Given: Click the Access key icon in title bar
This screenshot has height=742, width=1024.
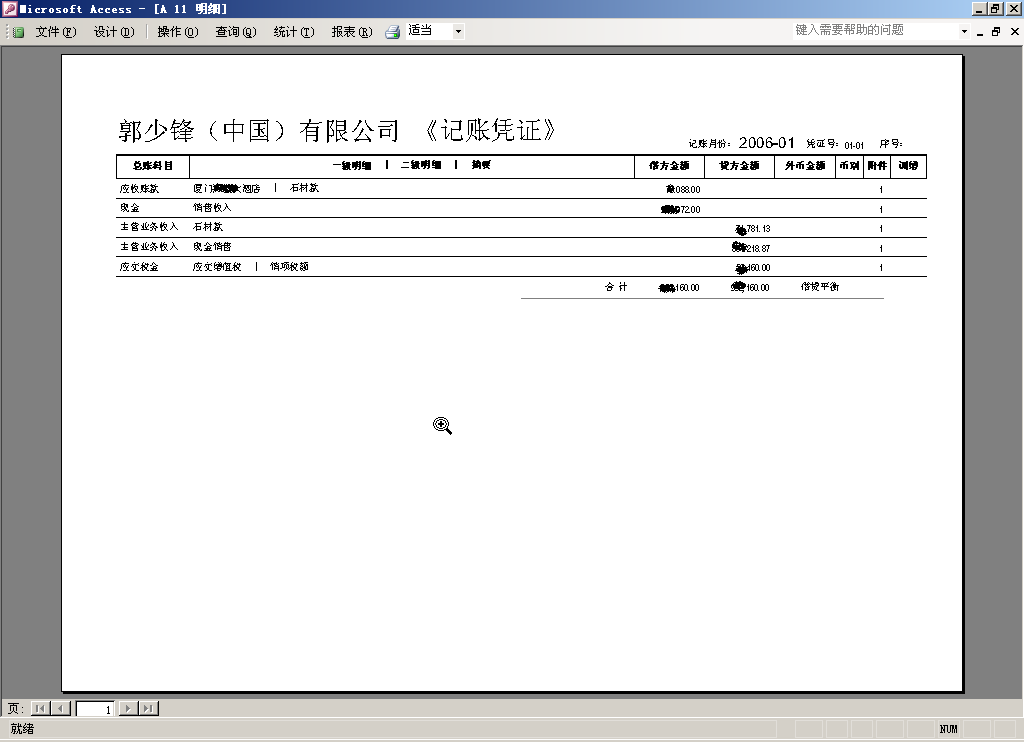Looking at the screenshot, I should pos(9,9).
